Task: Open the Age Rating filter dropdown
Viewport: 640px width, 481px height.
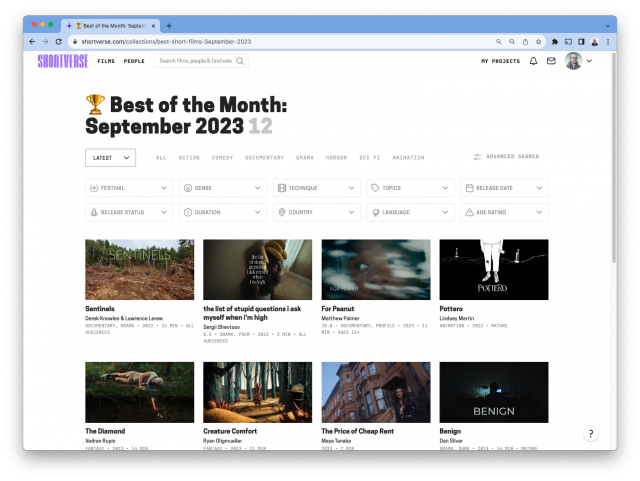Action: point(504,213)
